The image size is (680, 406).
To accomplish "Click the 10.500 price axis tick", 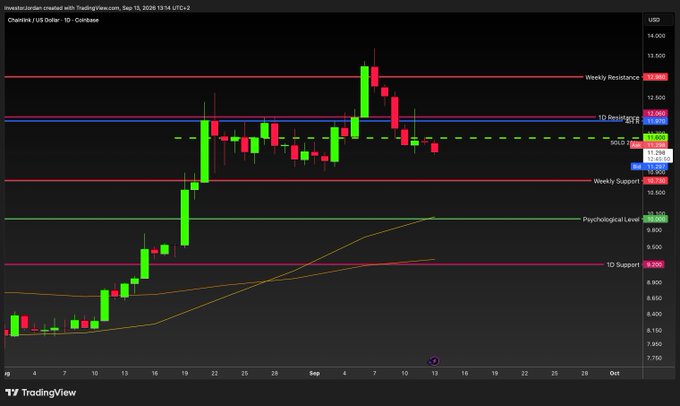I will click(x=656, y=193).
